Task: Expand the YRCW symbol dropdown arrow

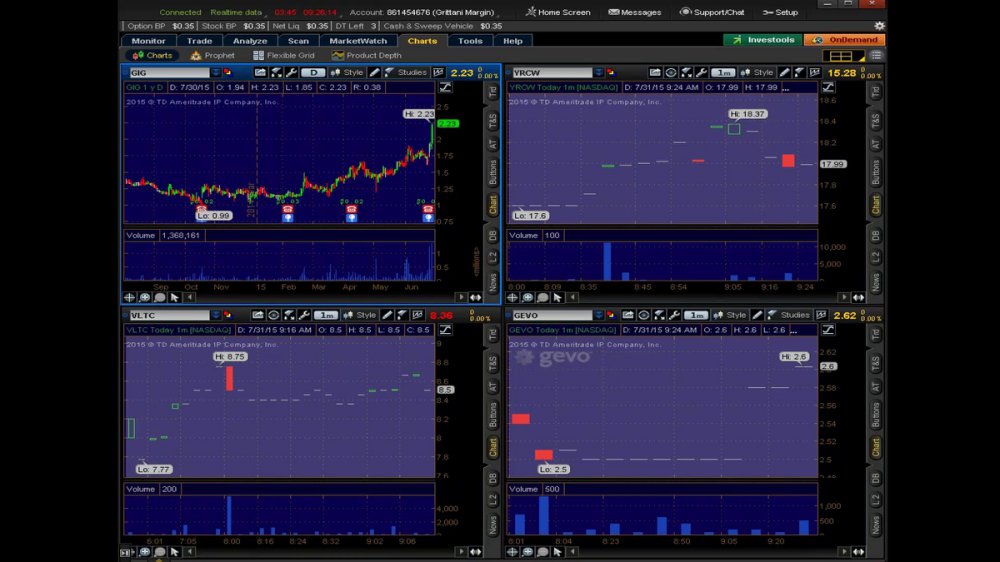Action: (x=598, y=73)
